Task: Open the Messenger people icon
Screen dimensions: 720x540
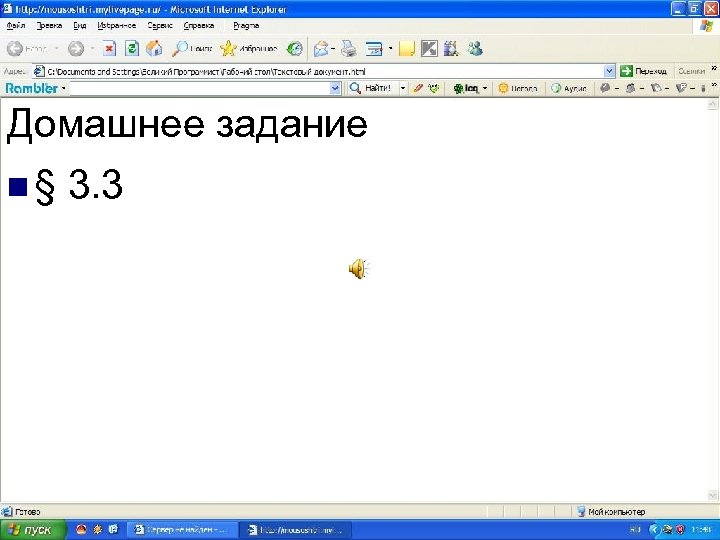Action: (x=475, y=49)
